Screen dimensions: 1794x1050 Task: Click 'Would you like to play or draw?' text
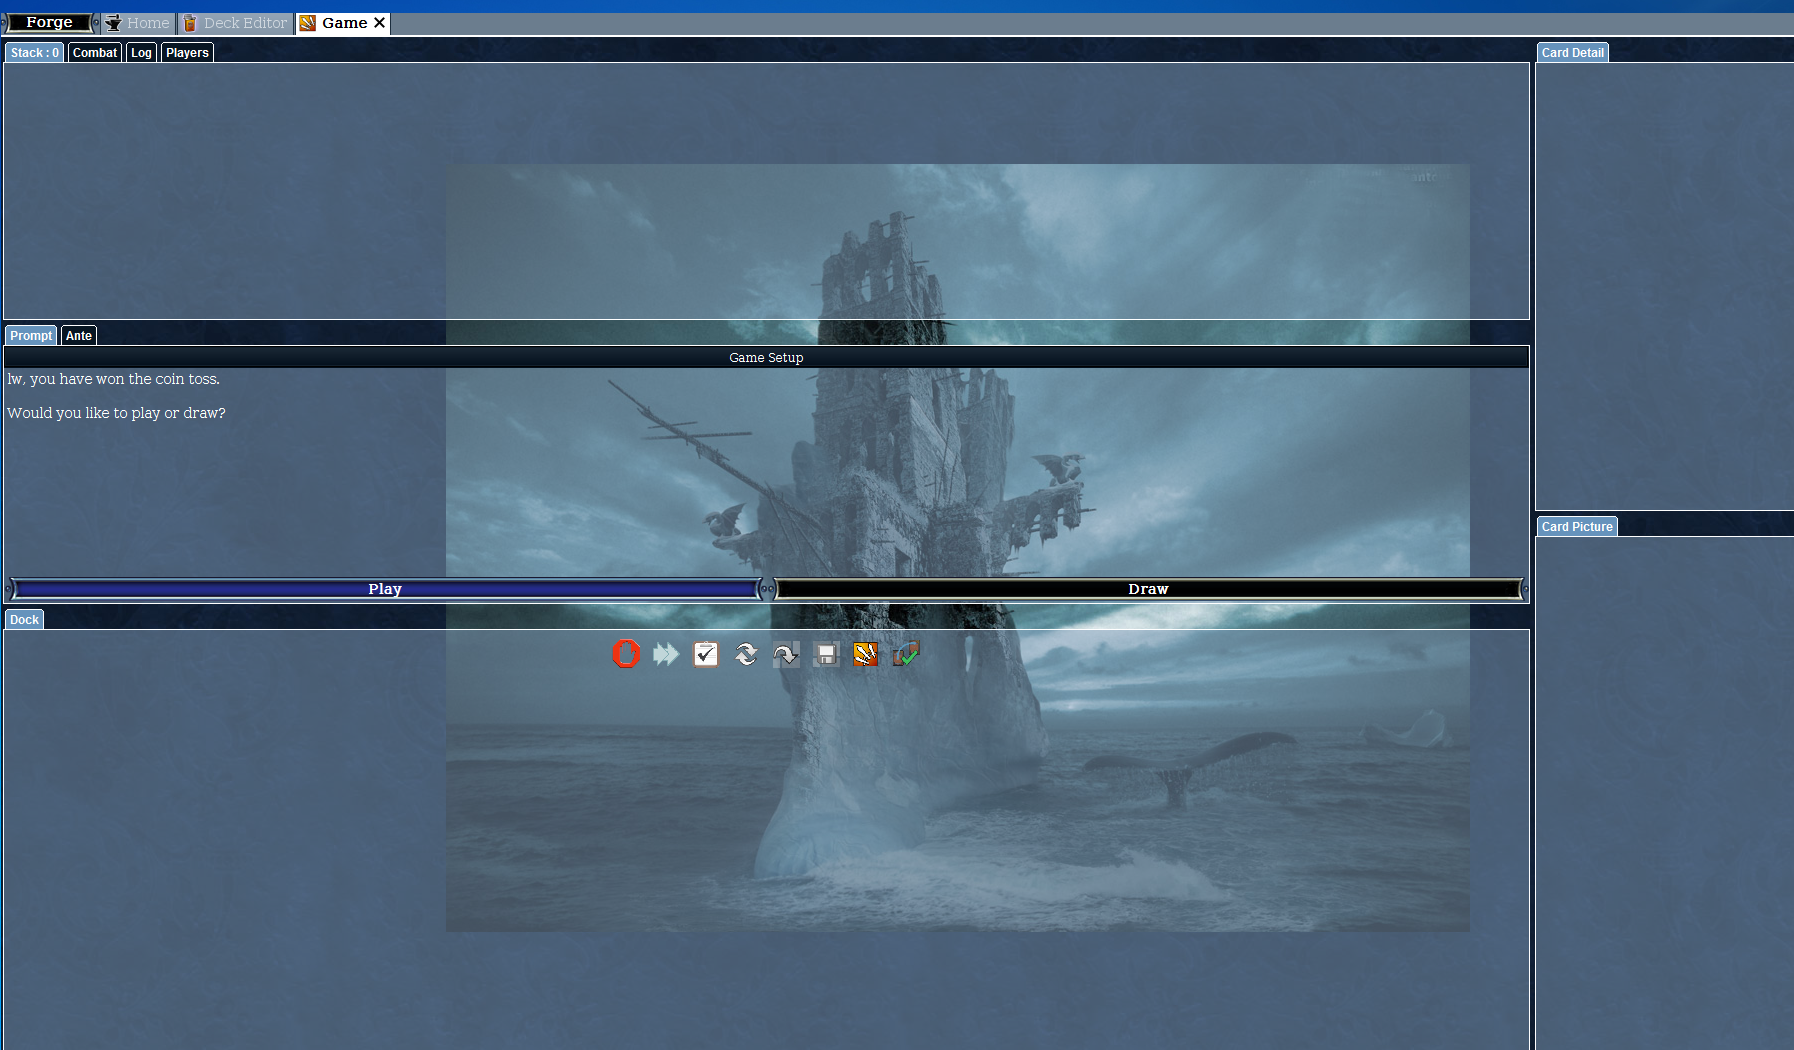[116, 413]
